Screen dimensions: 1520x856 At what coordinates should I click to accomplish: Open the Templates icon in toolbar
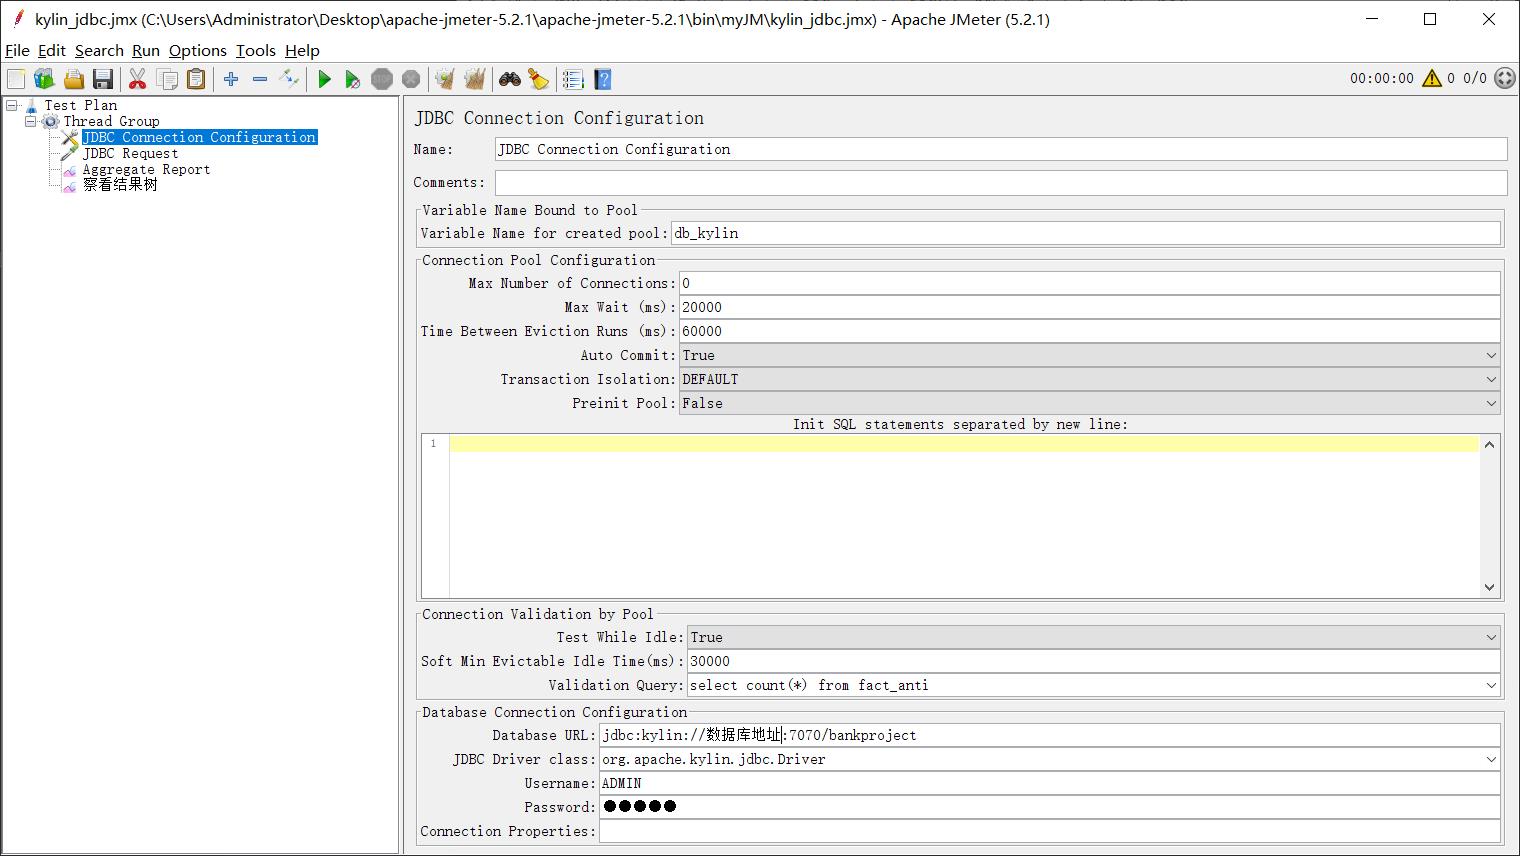(44, 79)
